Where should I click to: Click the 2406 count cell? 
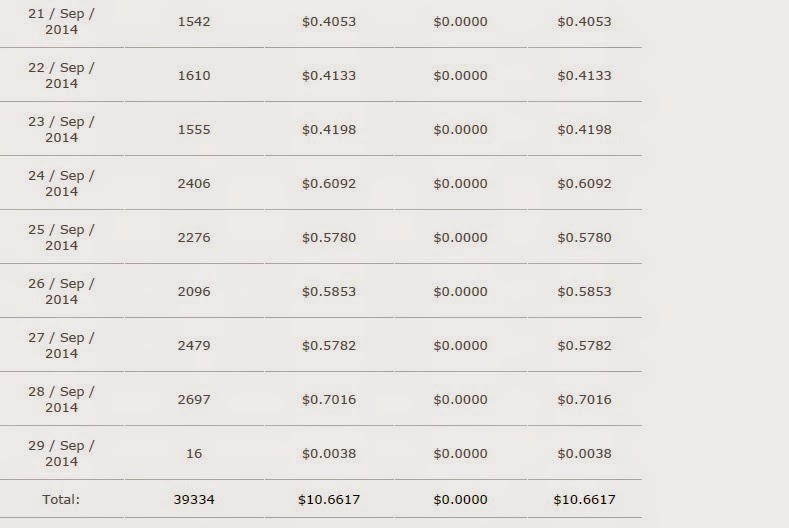click(194, 183)
